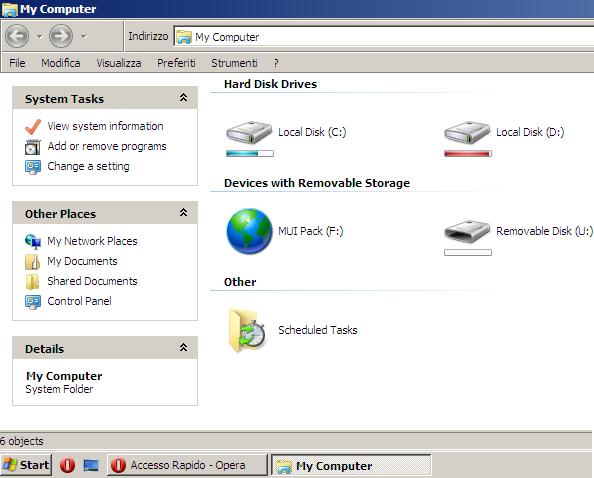Open the ? help menu
The width and height of the screenshot is (594, 478).
(276, 63)
